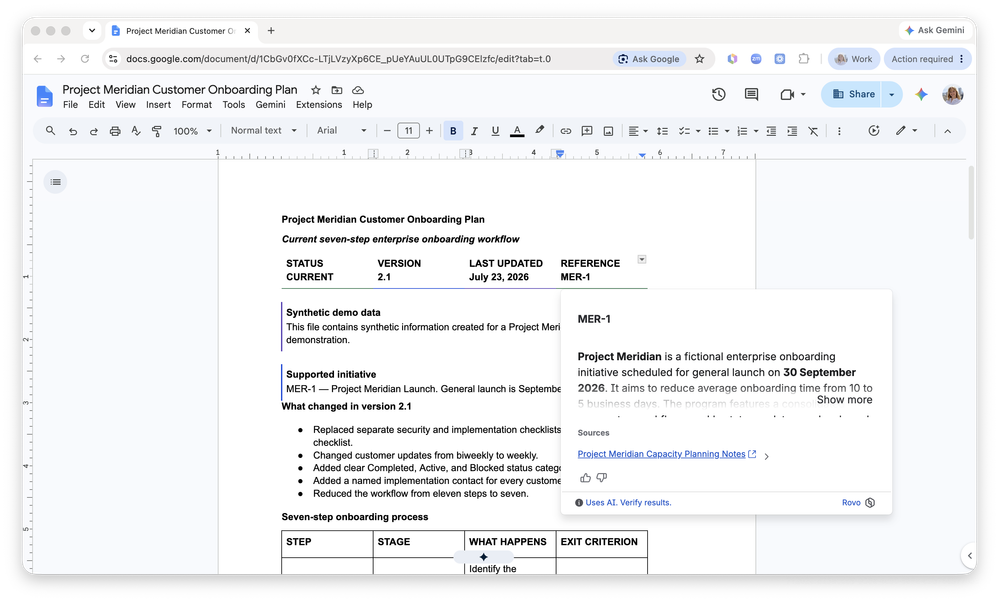Expand bulleted list options arrow
999x602 pixels.
727,131
